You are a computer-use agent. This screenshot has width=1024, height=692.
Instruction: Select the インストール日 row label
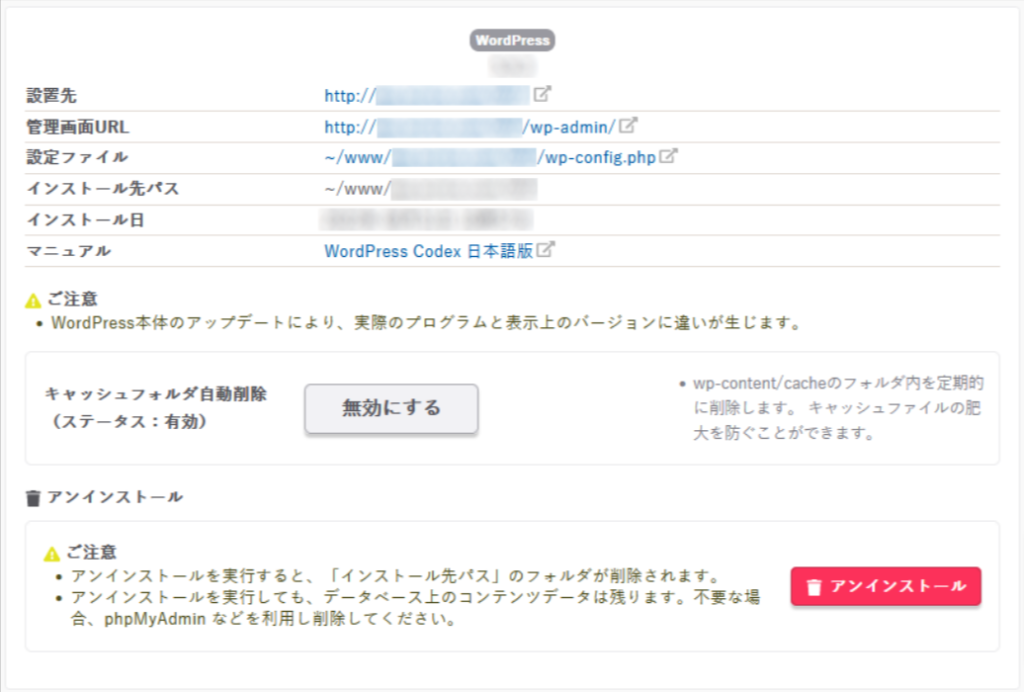(x=85, y=220)
